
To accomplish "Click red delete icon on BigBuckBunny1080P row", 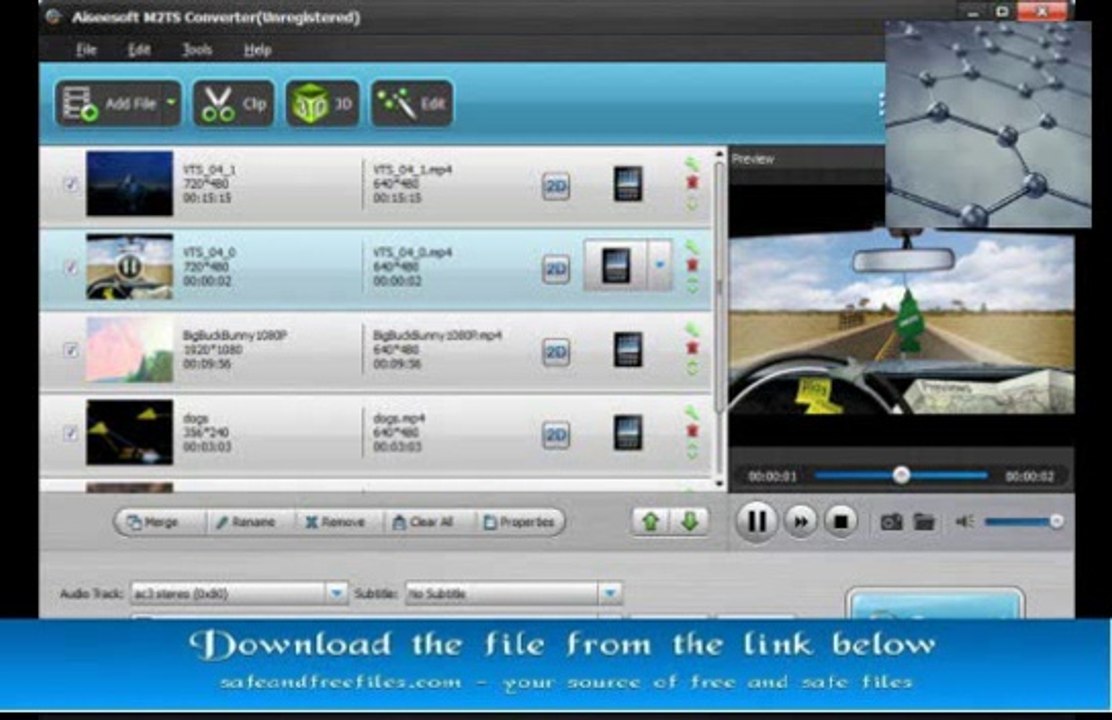I will click(x=692, y=348).
